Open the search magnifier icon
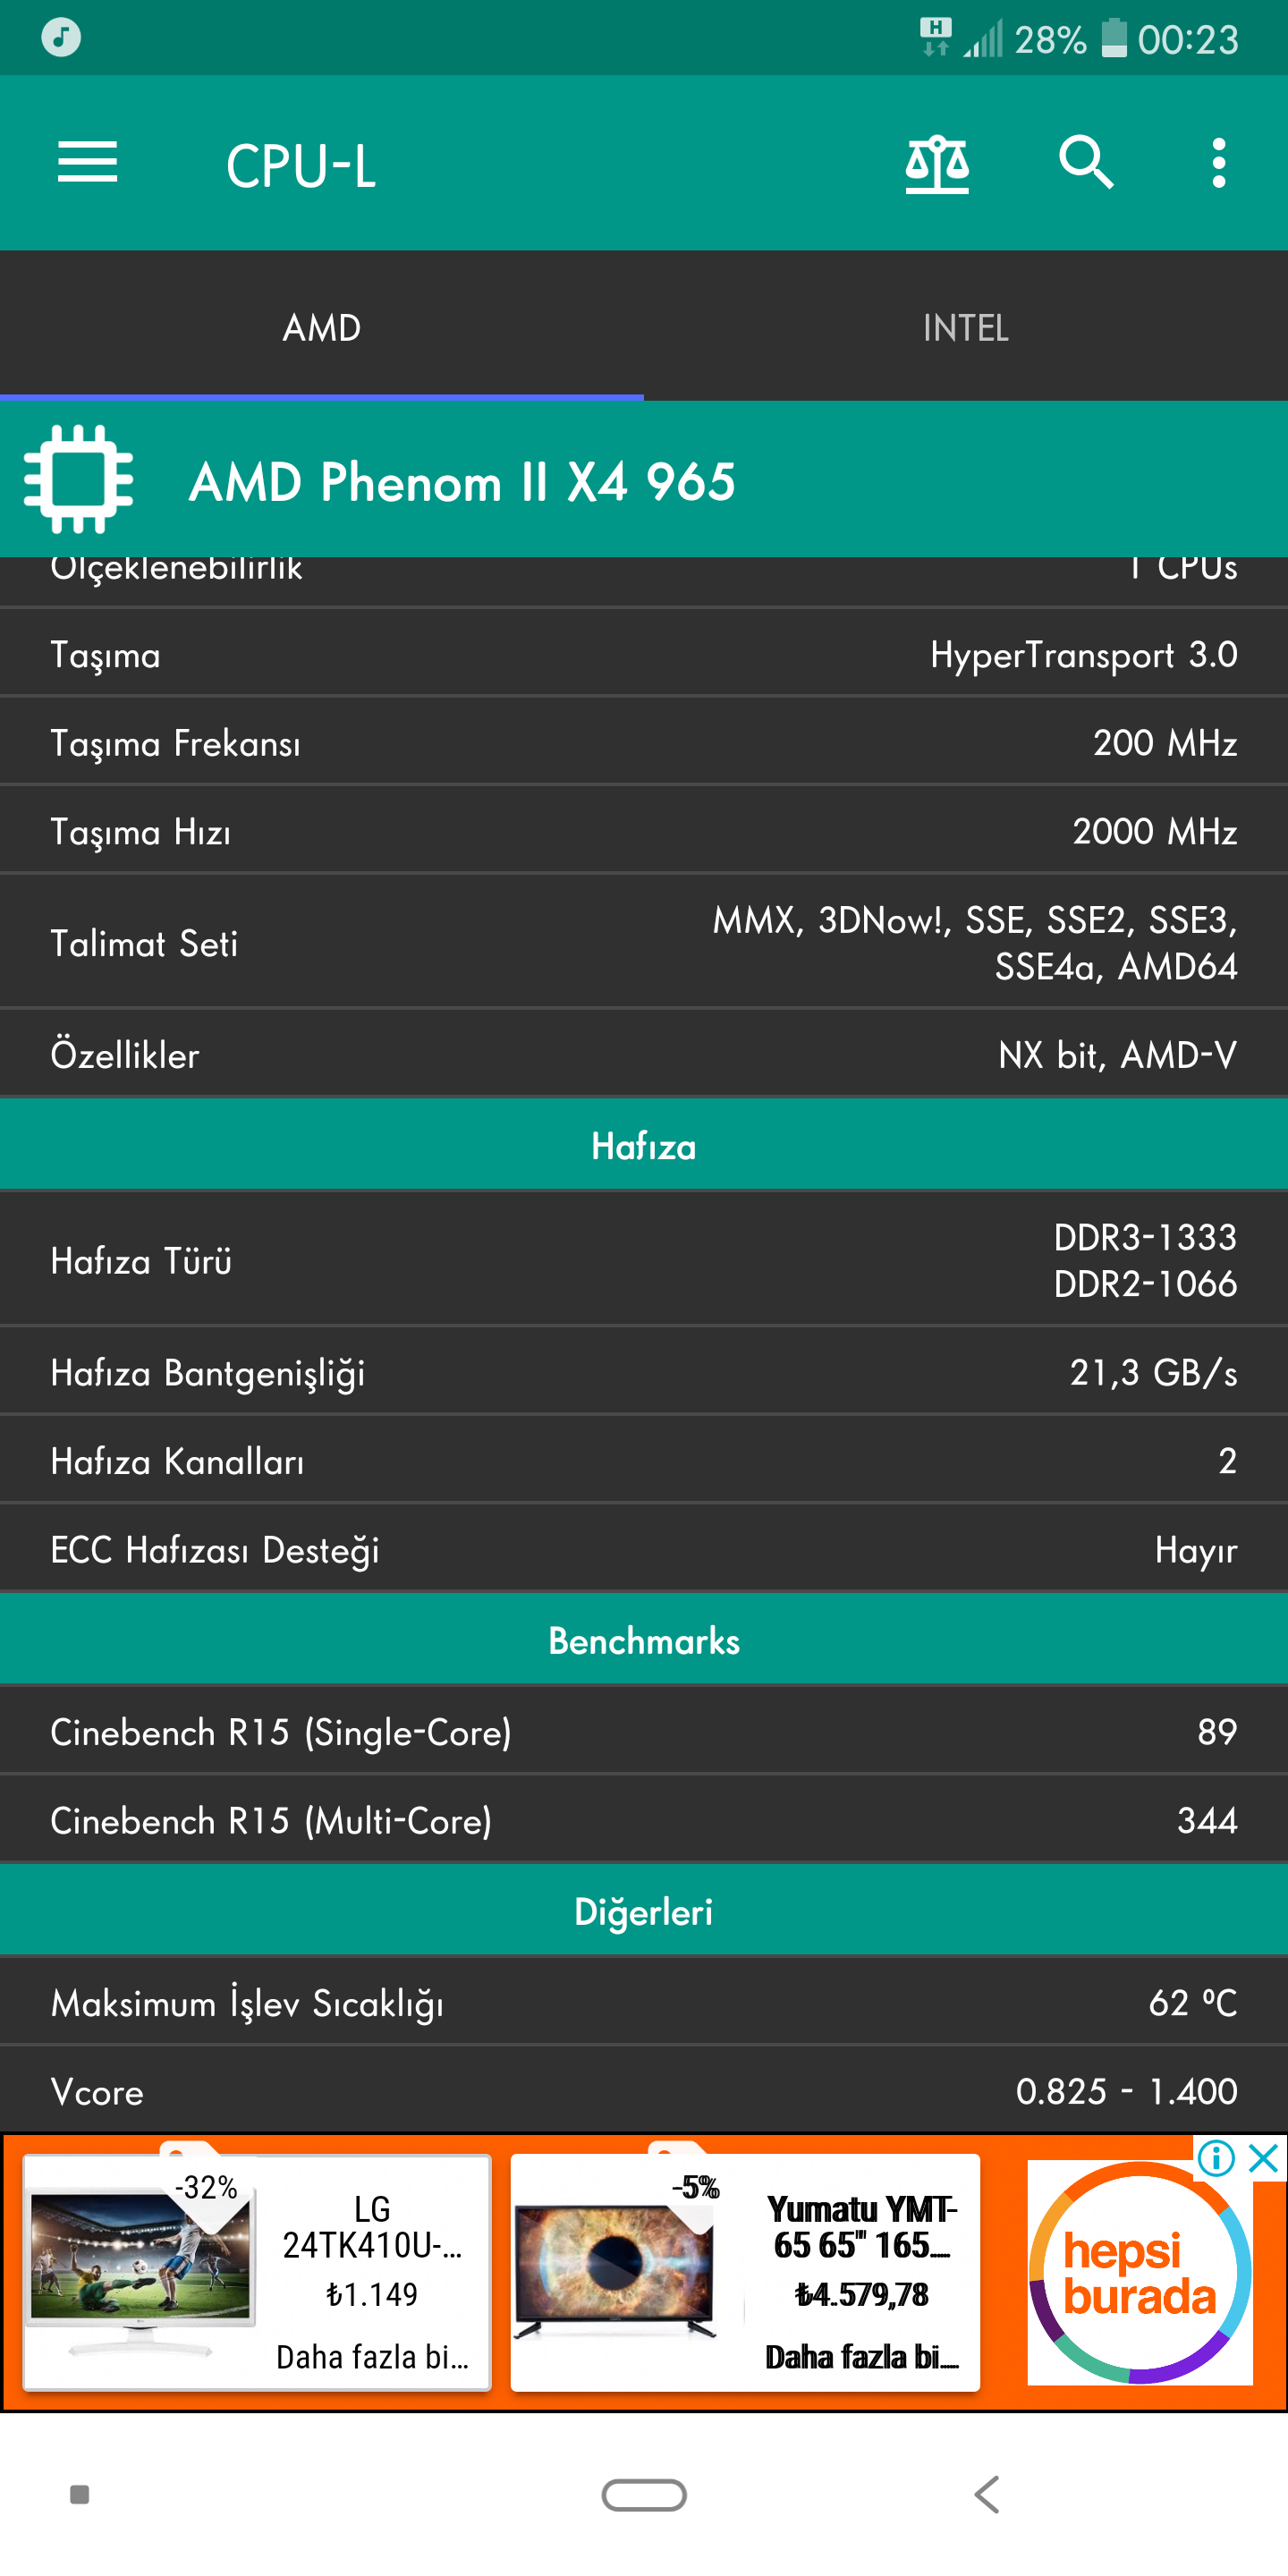The image size is (1288, 2576). coord(1086,163)
